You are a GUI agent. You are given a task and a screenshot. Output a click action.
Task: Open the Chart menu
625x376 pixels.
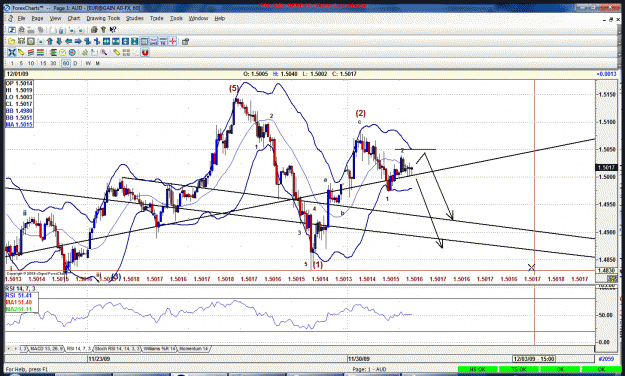[x=74, y=18]
